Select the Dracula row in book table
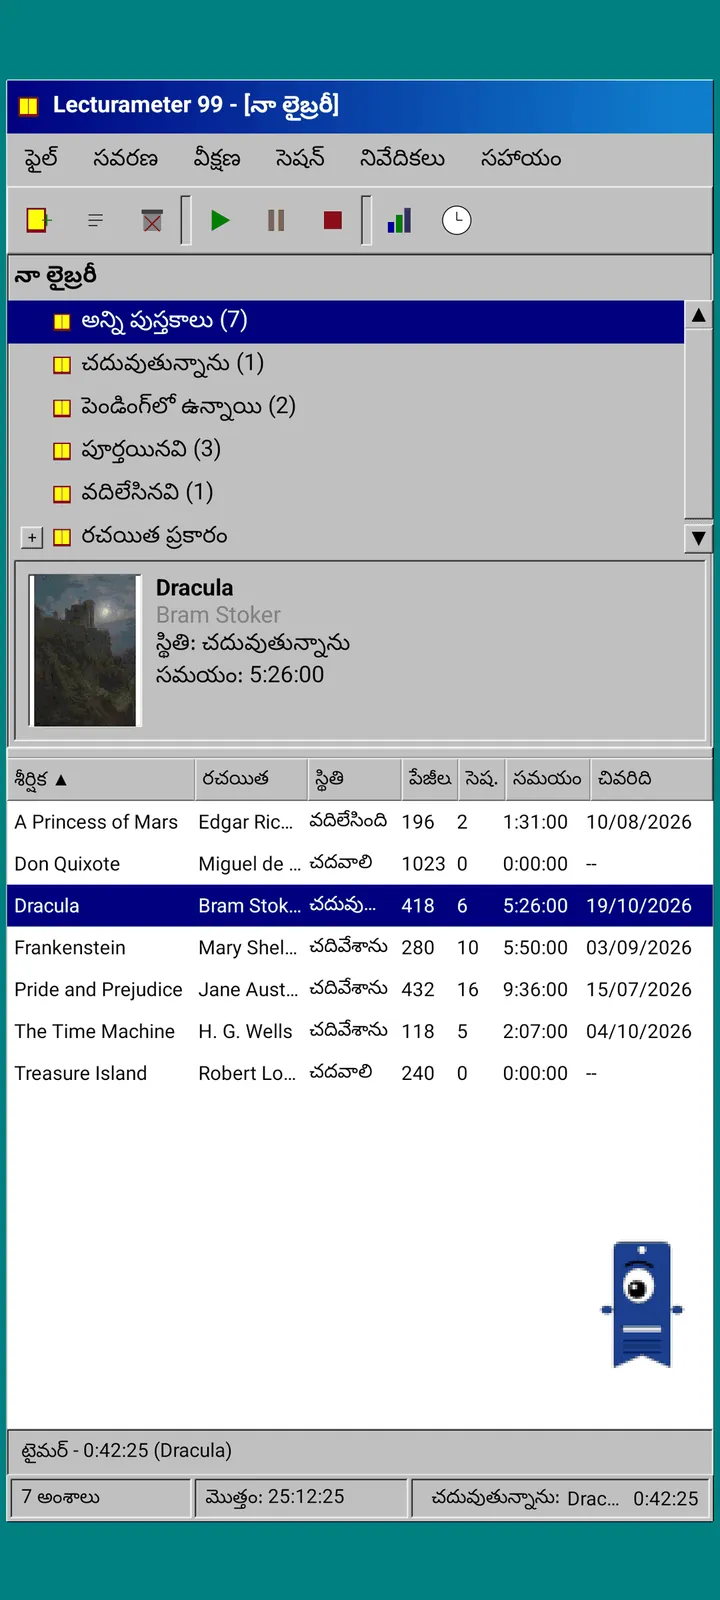 (360, 906)
